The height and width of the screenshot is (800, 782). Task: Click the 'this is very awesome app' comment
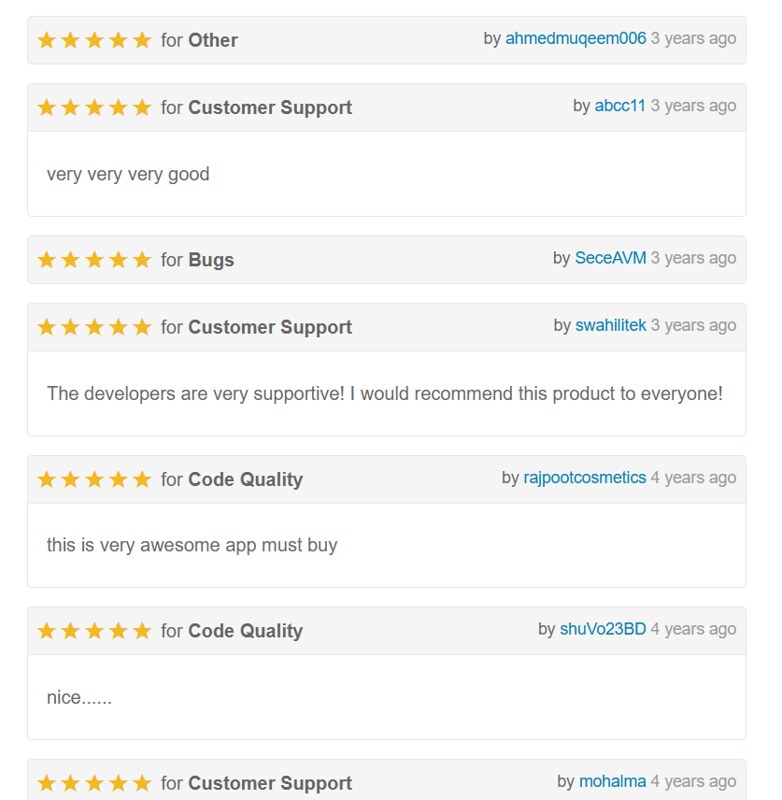[192, 545]
